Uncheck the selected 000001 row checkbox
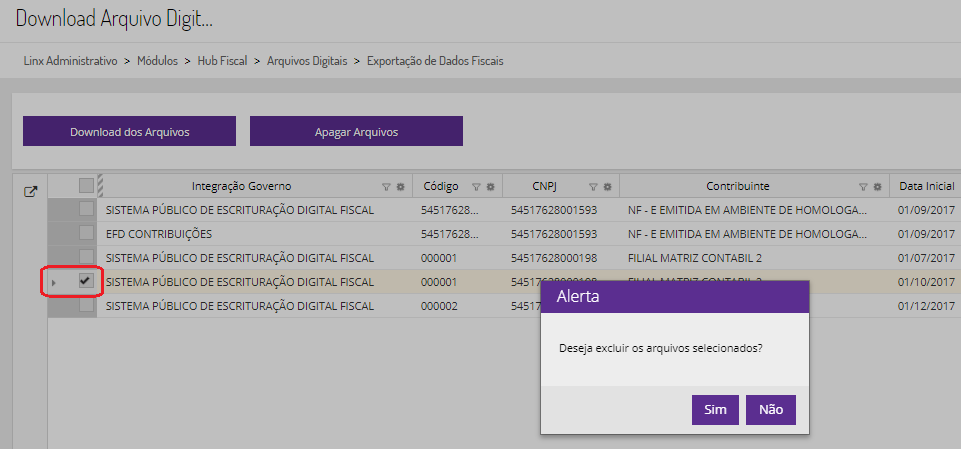This screenshot has width=961, height=449. pyautogui.click(x=86, y=281)
